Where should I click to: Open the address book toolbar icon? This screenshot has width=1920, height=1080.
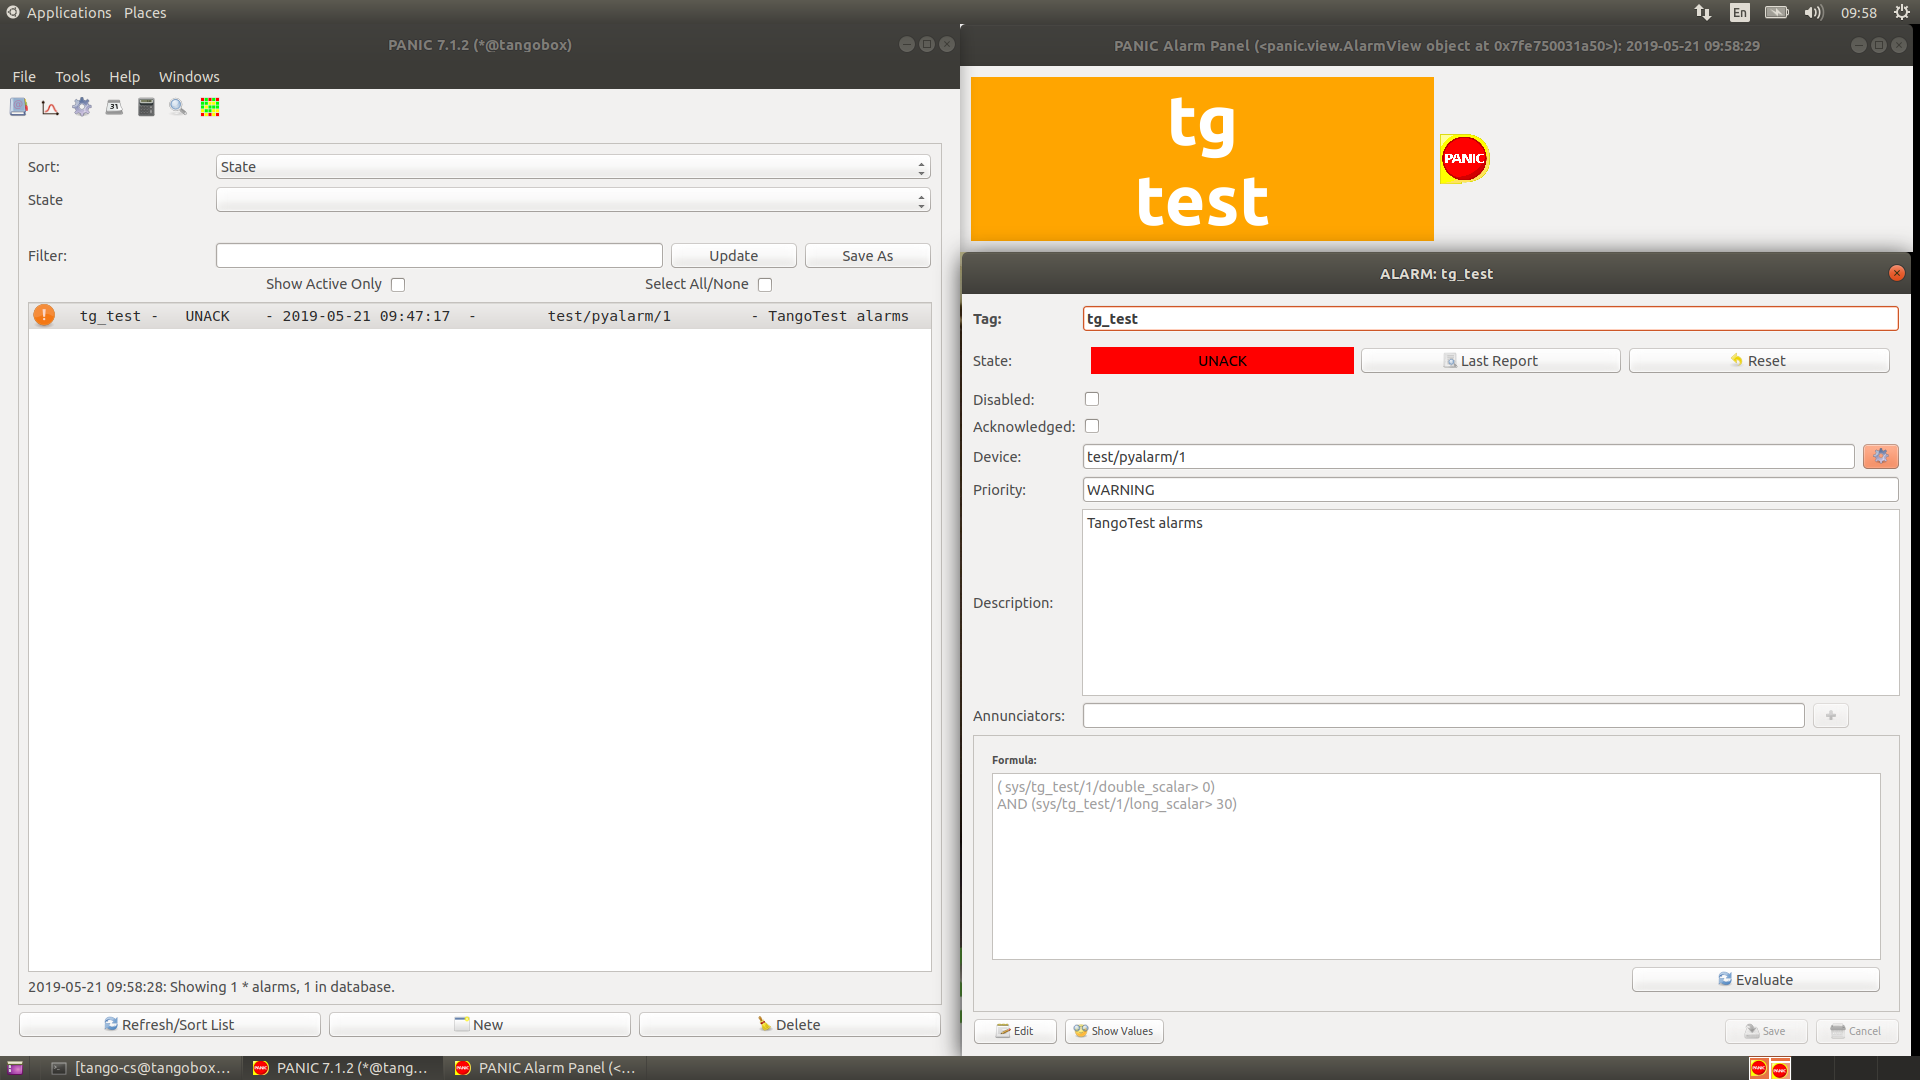(18, 107)
